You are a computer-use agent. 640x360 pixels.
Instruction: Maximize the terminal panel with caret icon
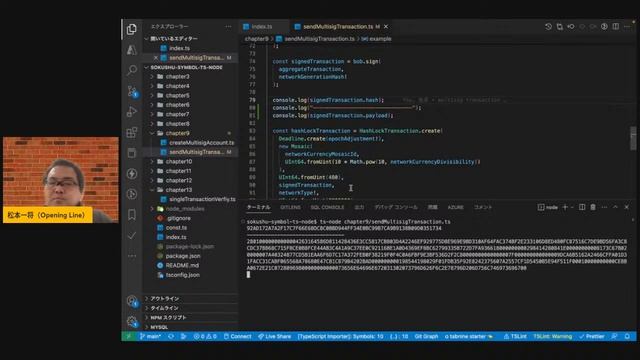click(x=616, y=207)
